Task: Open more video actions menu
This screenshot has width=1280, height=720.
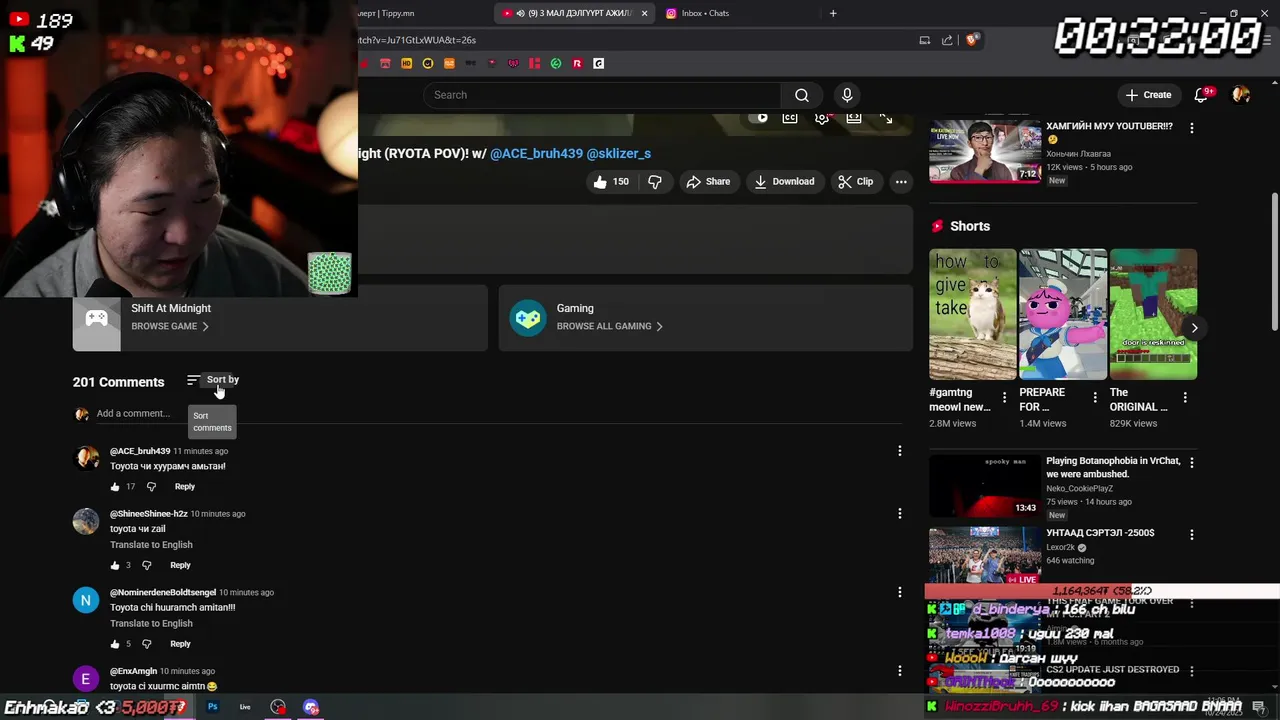Action: 901,182
